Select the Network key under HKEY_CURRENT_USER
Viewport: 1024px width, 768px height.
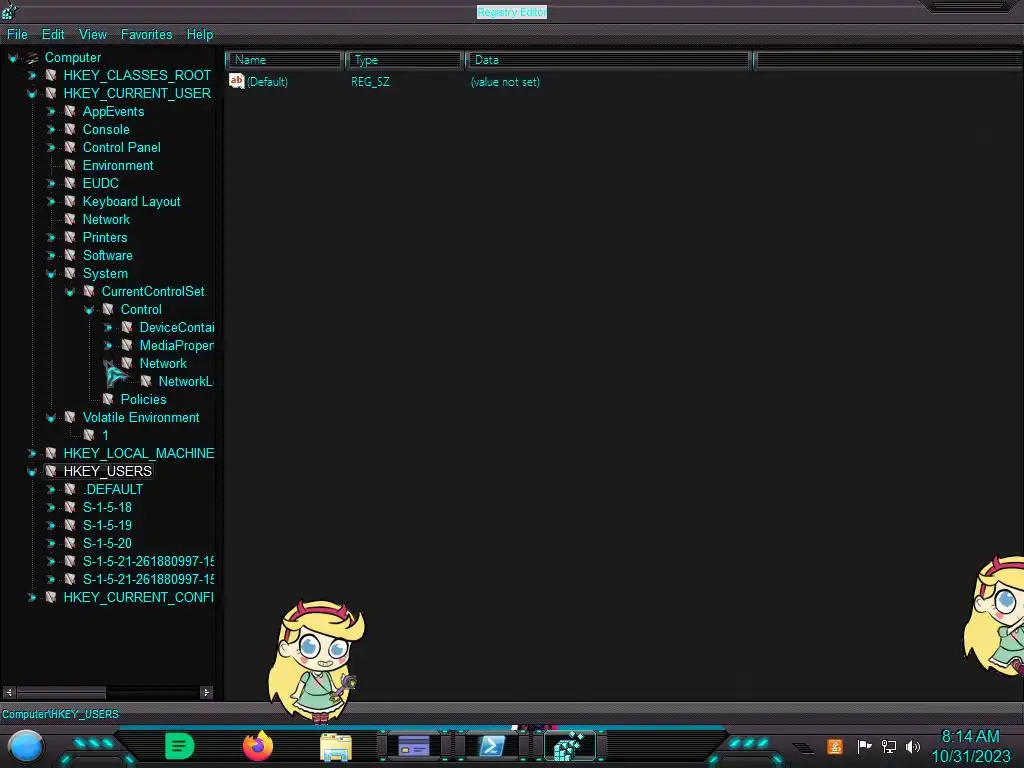106,219
